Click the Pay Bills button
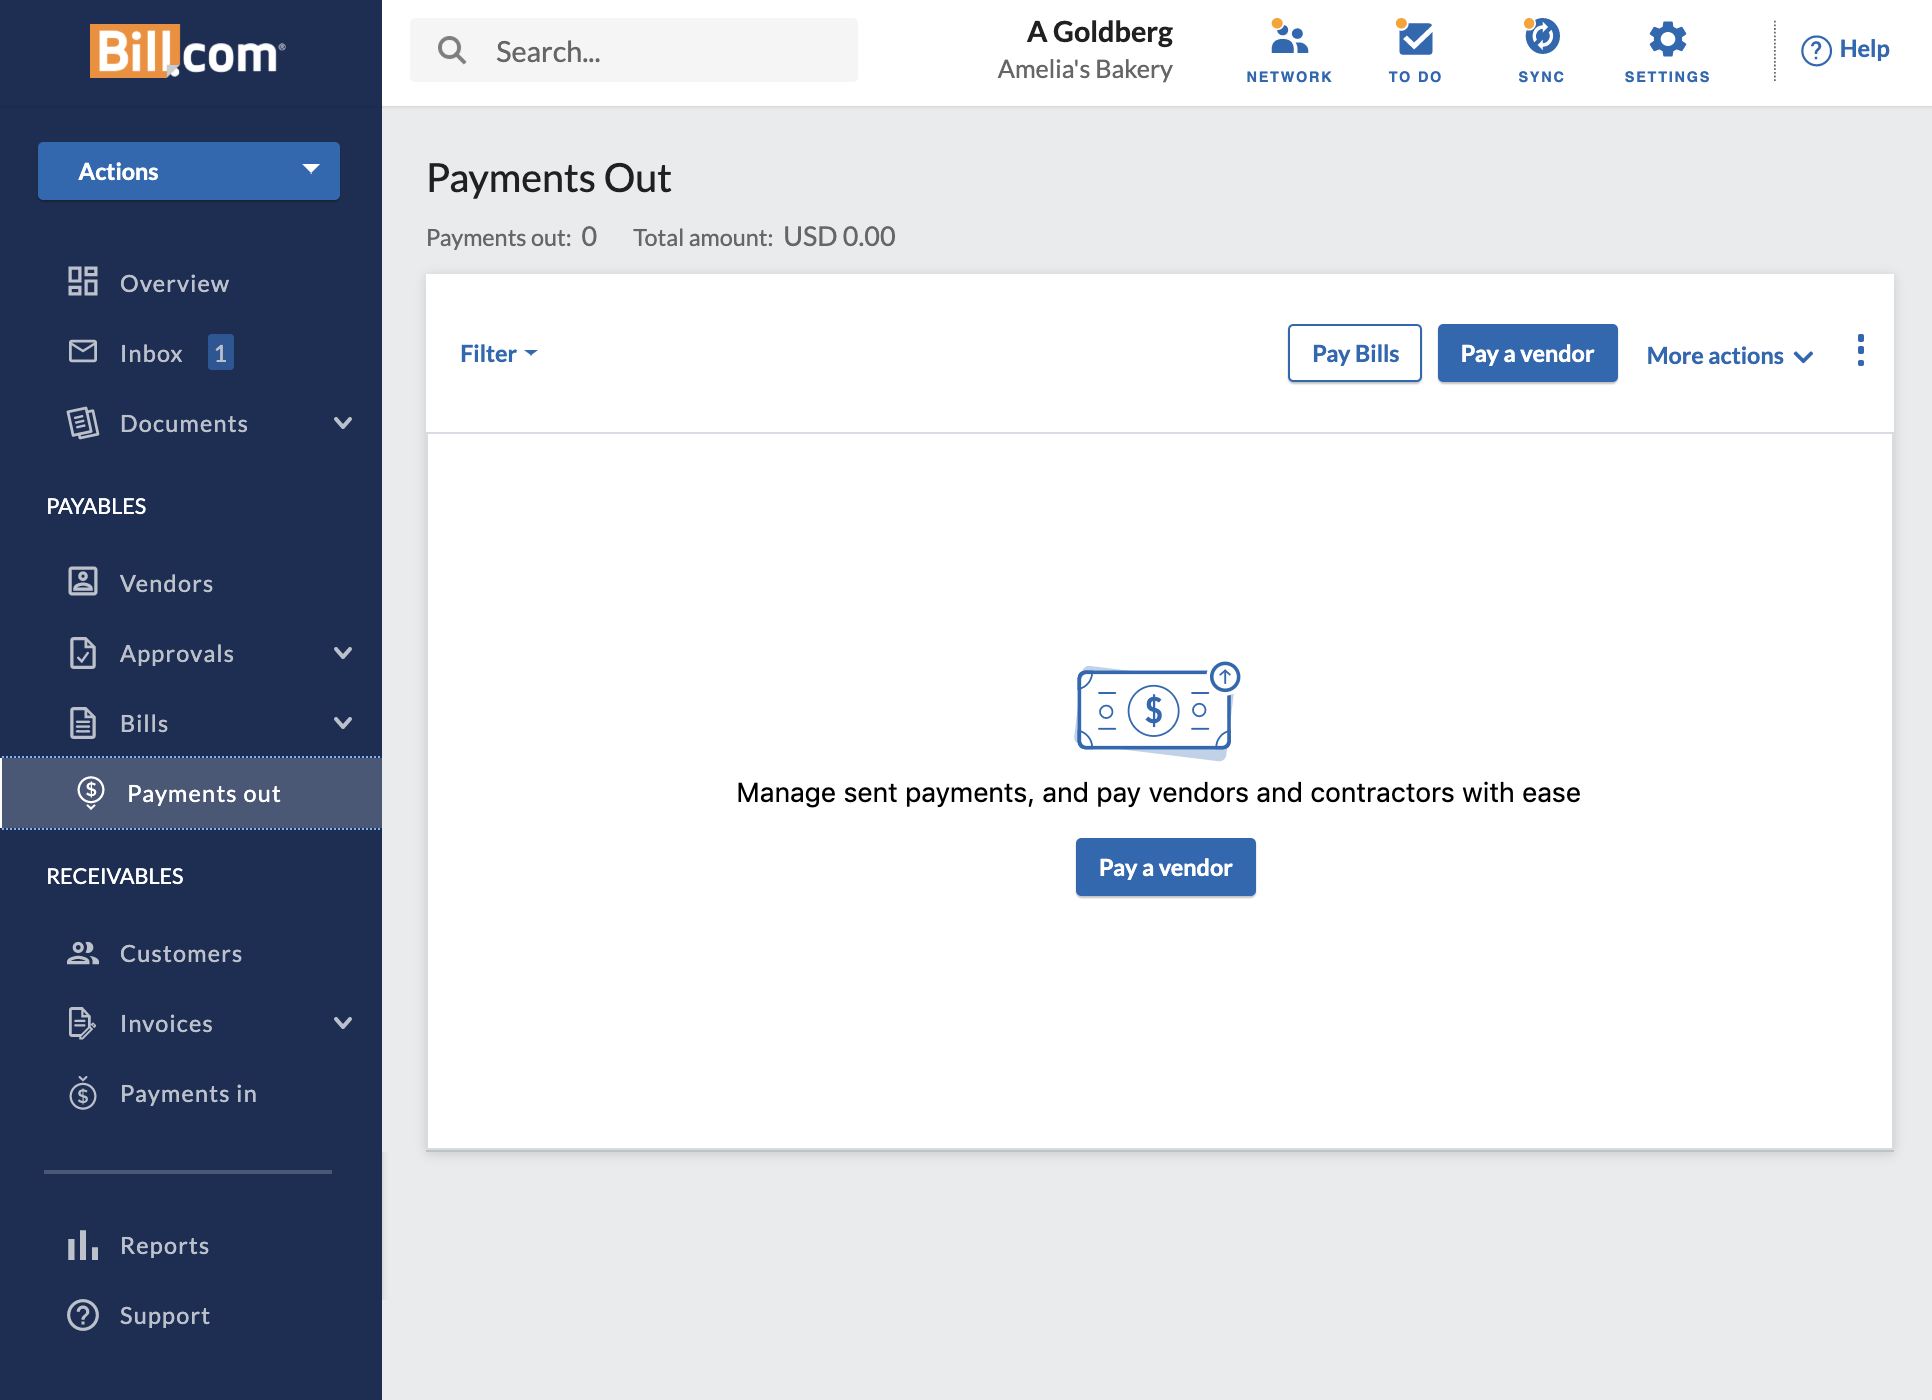The height and width of the screenshot is (1400, 1932). pyautogui.click(x=1355, y=353)
